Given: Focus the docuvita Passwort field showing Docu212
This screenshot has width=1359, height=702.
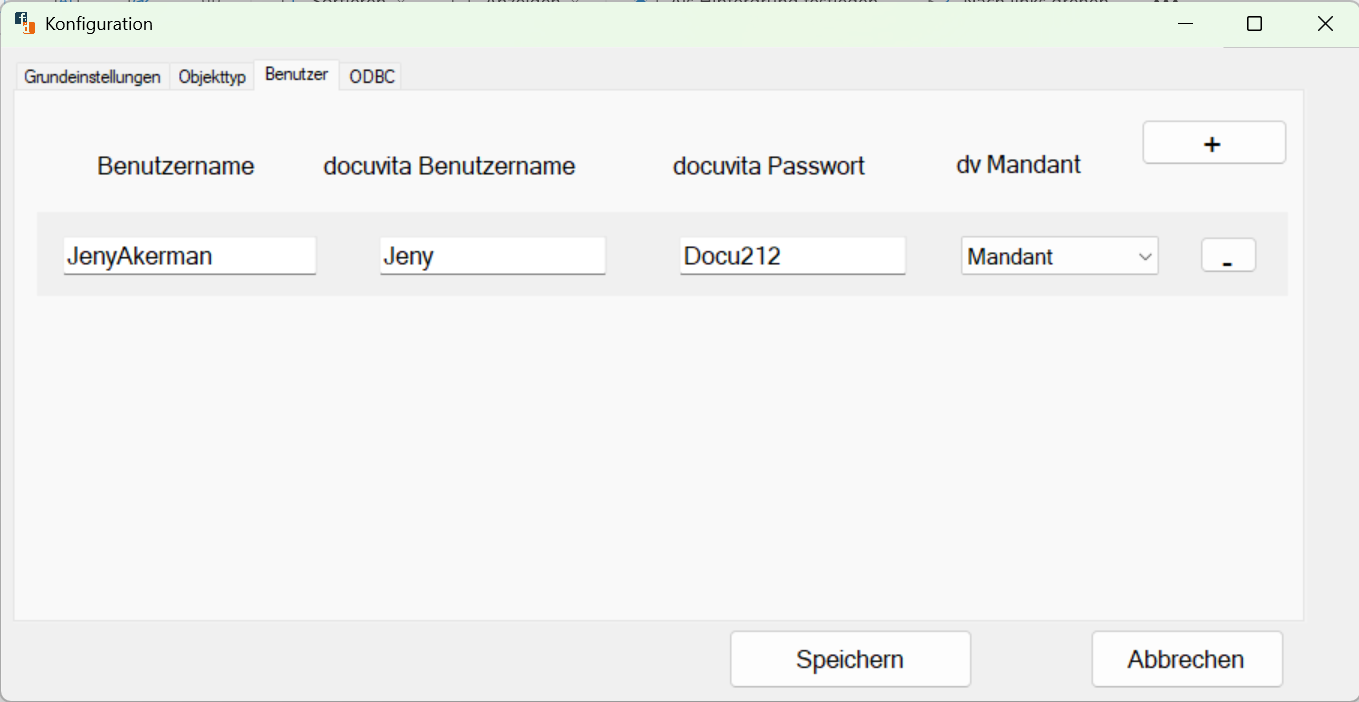Looking at the screenshot, I should point(792,256).
